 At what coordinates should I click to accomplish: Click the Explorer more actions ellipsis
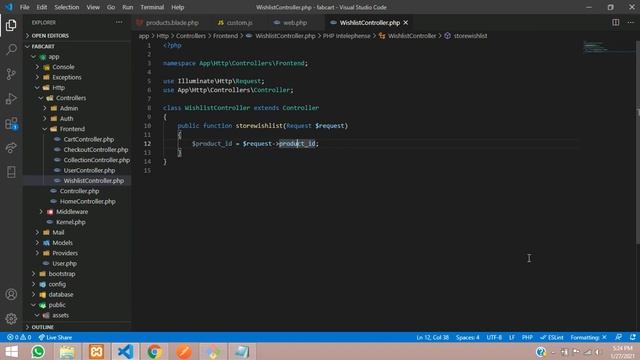tap(119, 22)
